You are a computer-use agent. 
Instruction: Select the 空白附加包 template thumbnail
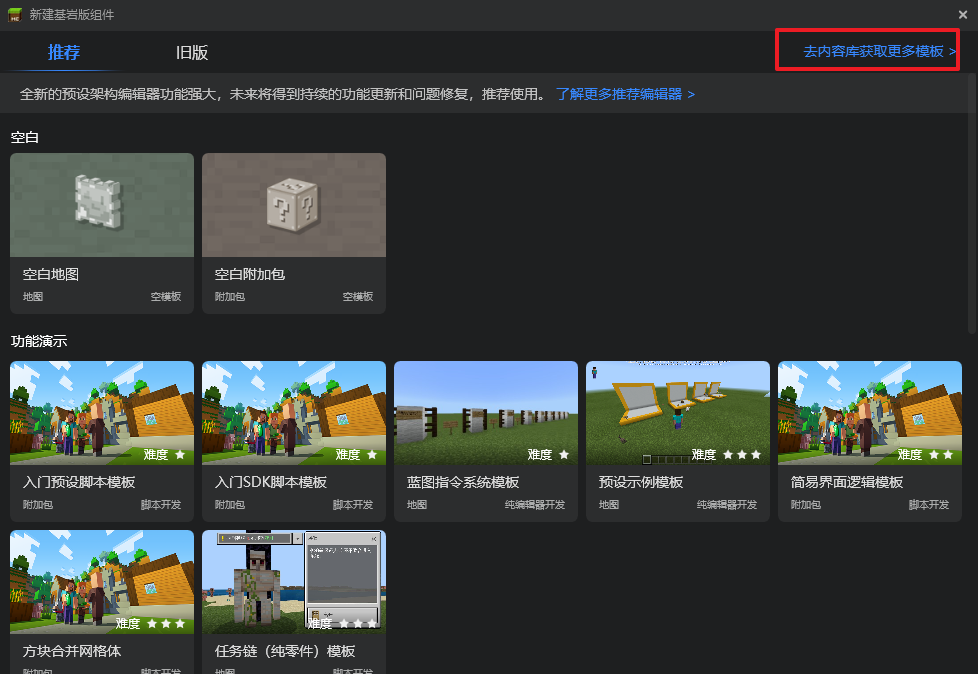(x=294, y=205)
